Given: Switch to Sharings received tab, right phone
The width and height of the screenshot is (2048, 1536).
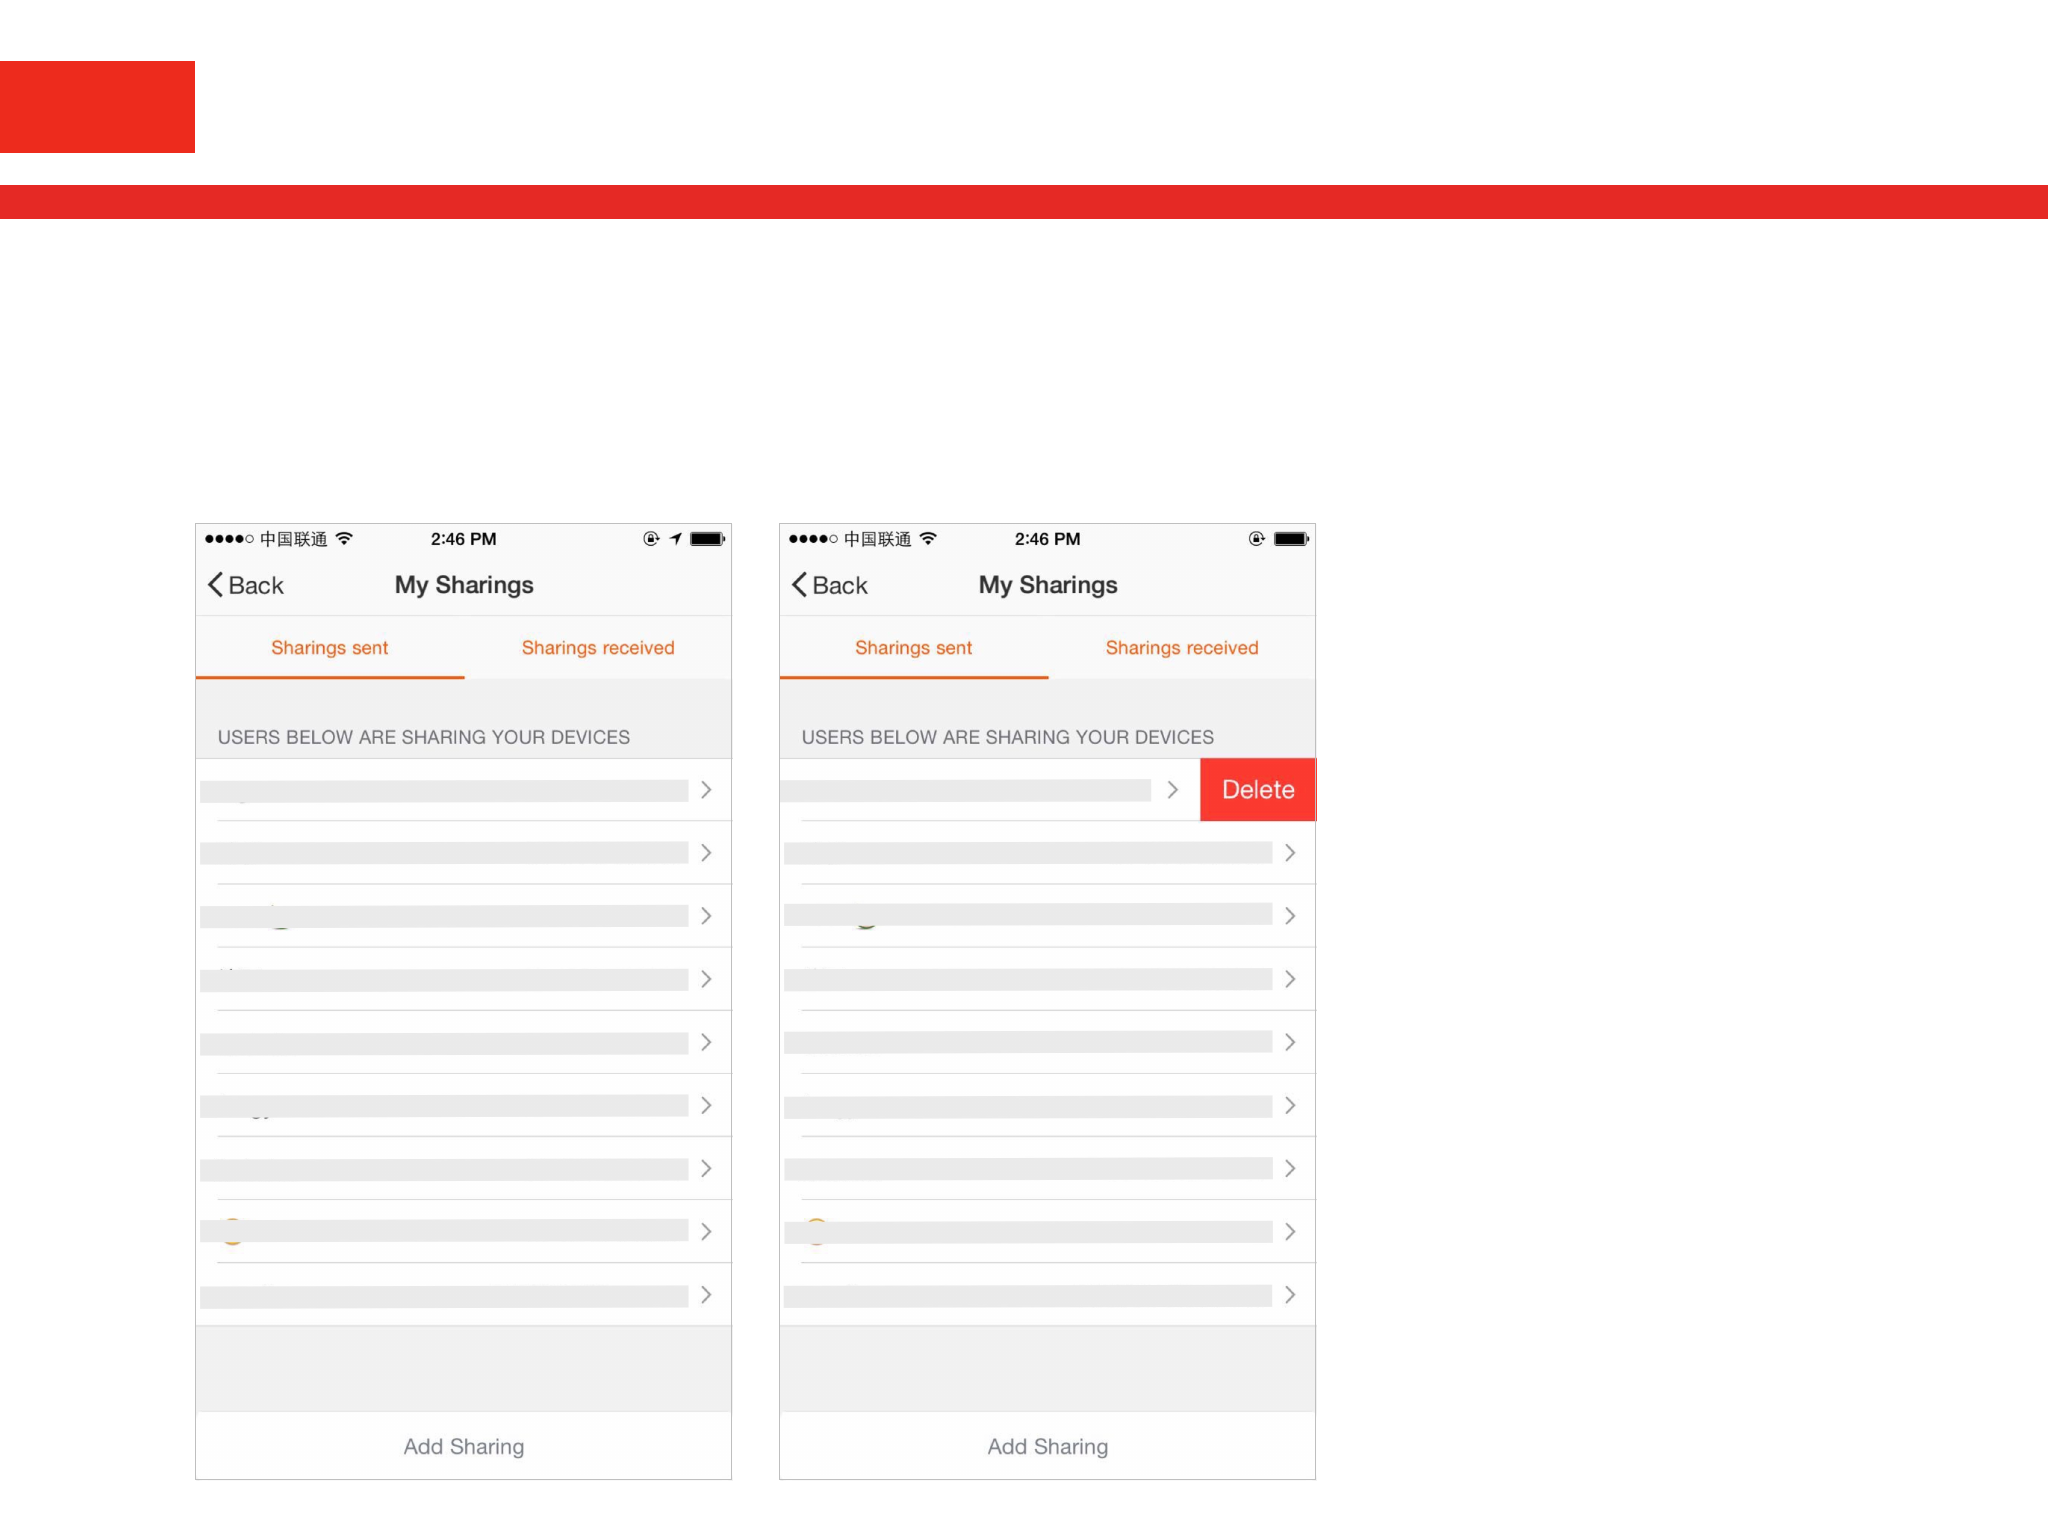Looking at the screenshot, I should pos(1182,648).
